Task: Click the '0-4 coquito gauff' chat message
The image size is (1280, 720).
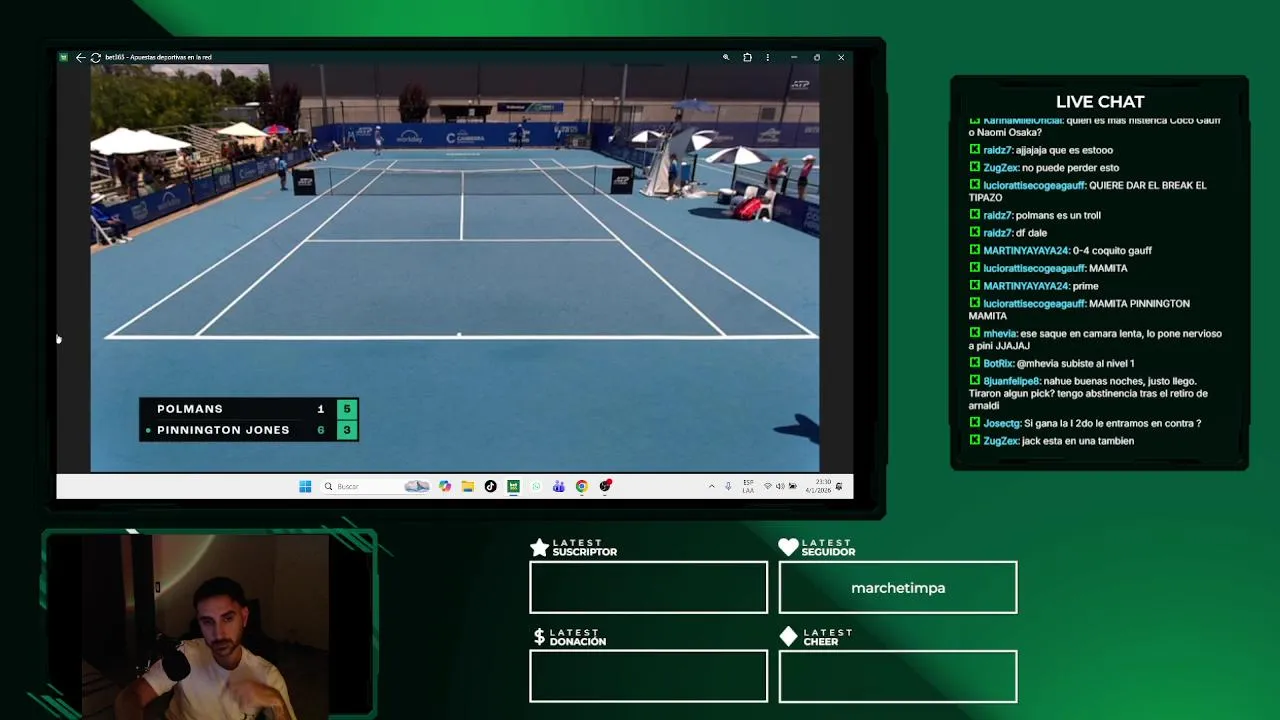Action: 1112,251
